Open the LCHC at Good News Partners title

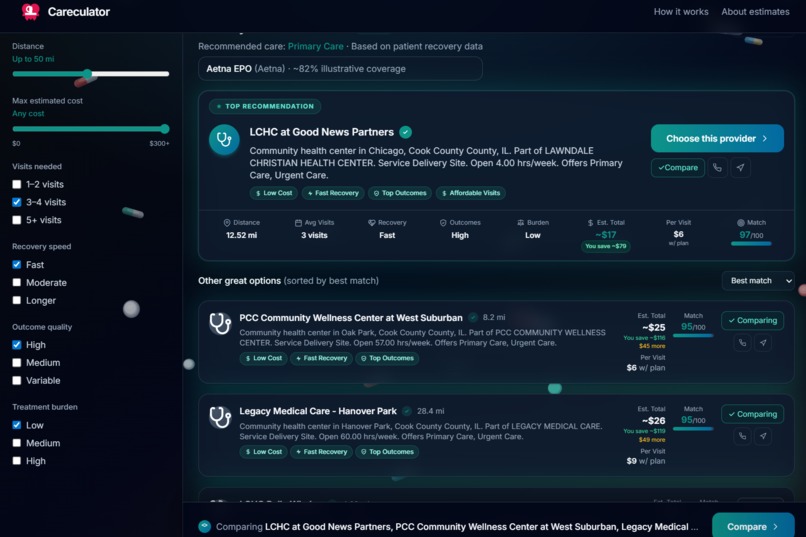[x=322, y=132]
